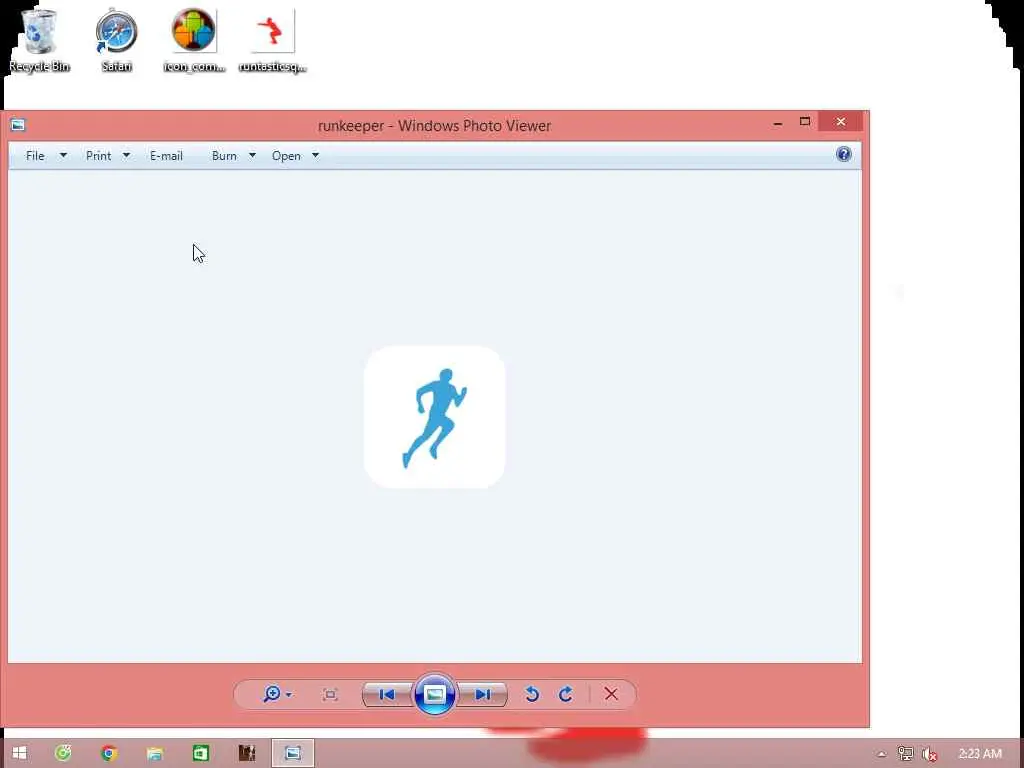Screen dimensions: 1024x768
Task: Open the Open menu
Action: click(x=286, y=155)
